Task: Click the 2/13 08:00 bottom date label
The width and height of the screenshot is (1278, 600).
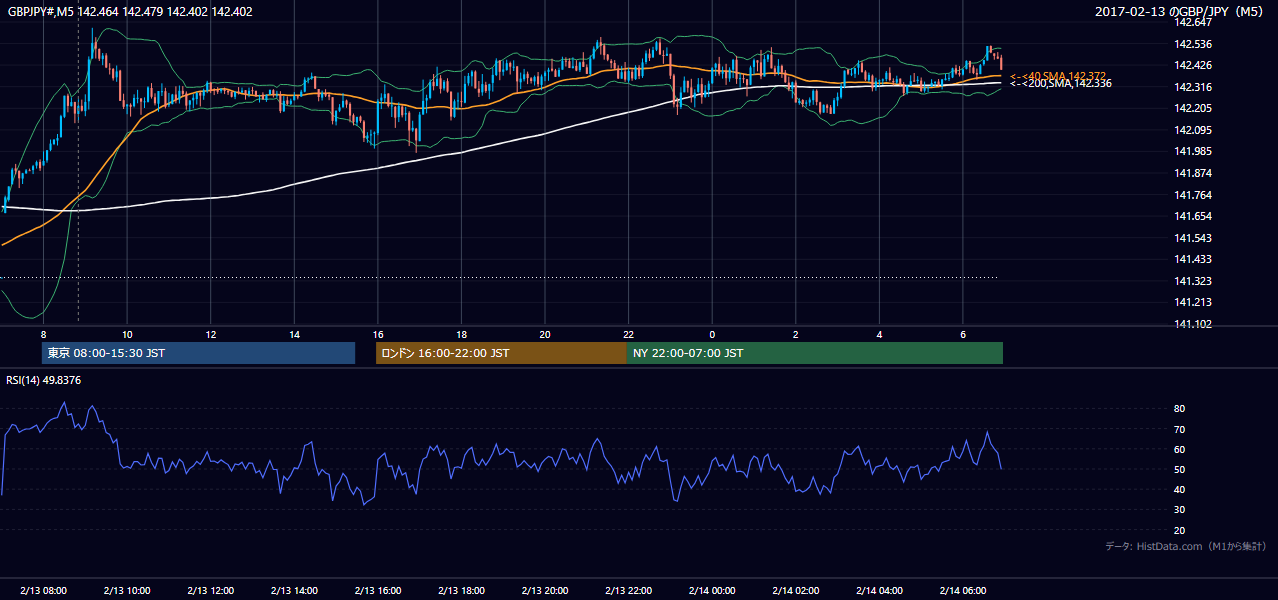Action: 43,591
